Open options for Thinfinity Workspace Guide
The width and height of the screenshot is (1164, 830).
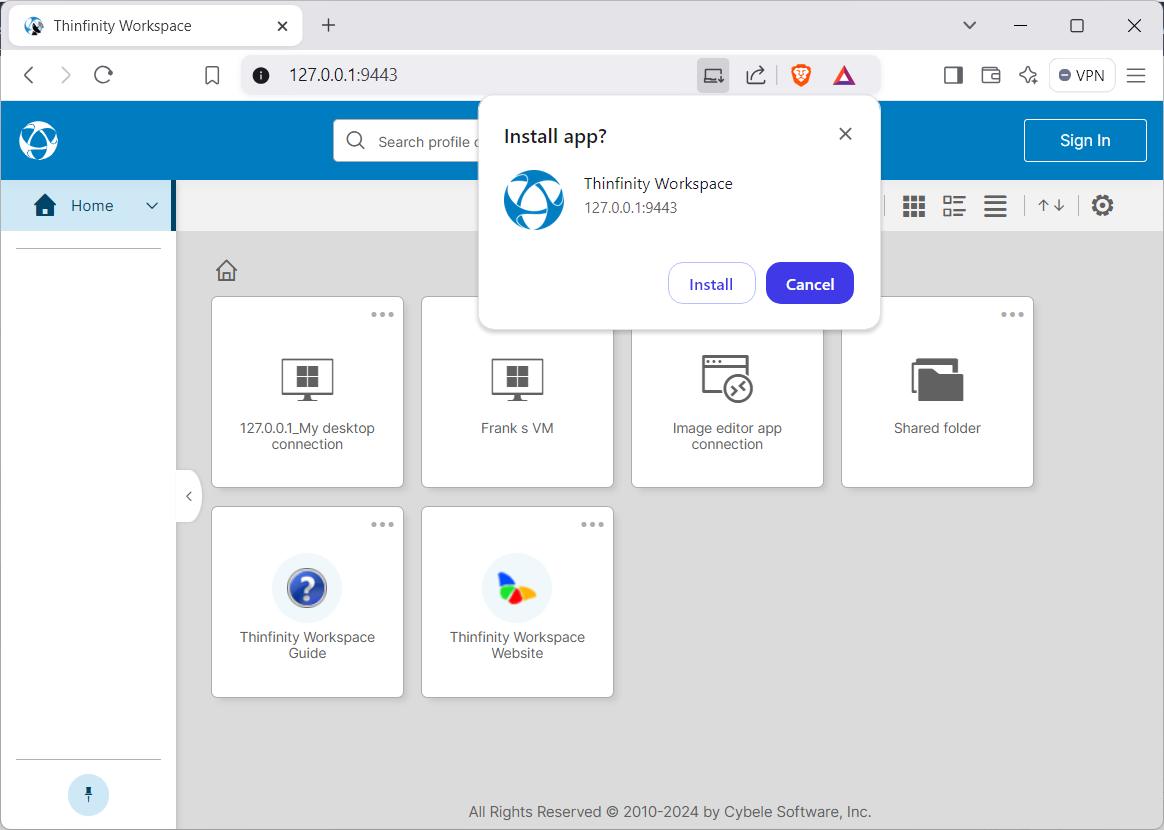pos(382,525)
